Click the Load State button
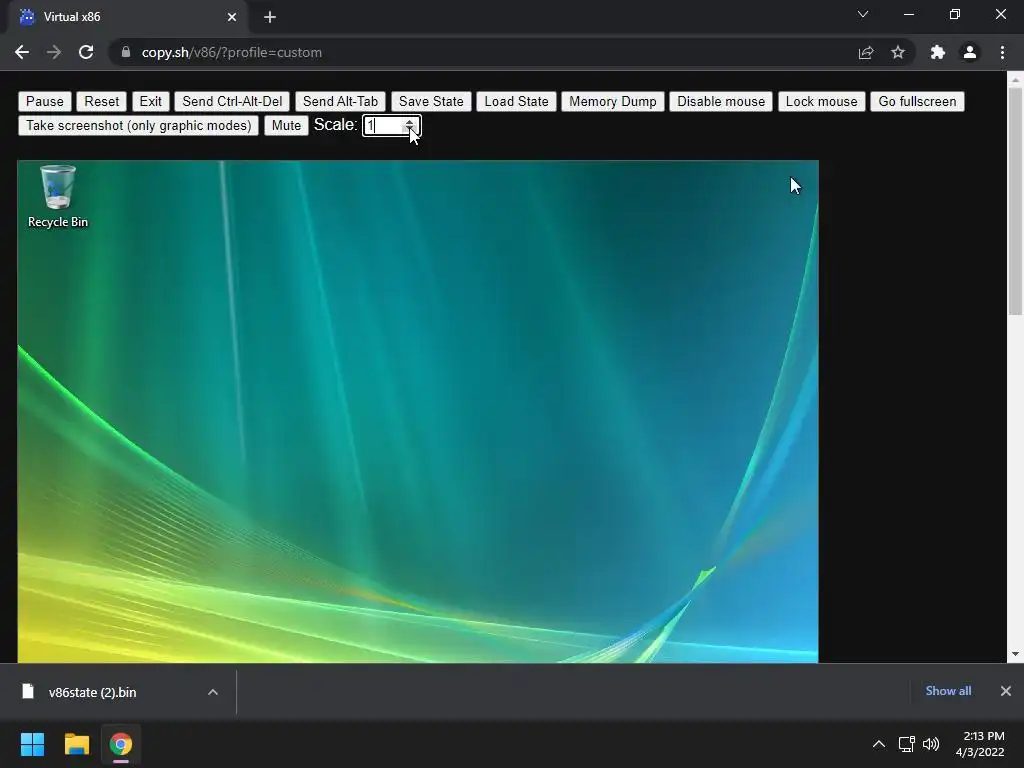The width and height of the screenshot is (1024, 768). (x=516, y=101)
